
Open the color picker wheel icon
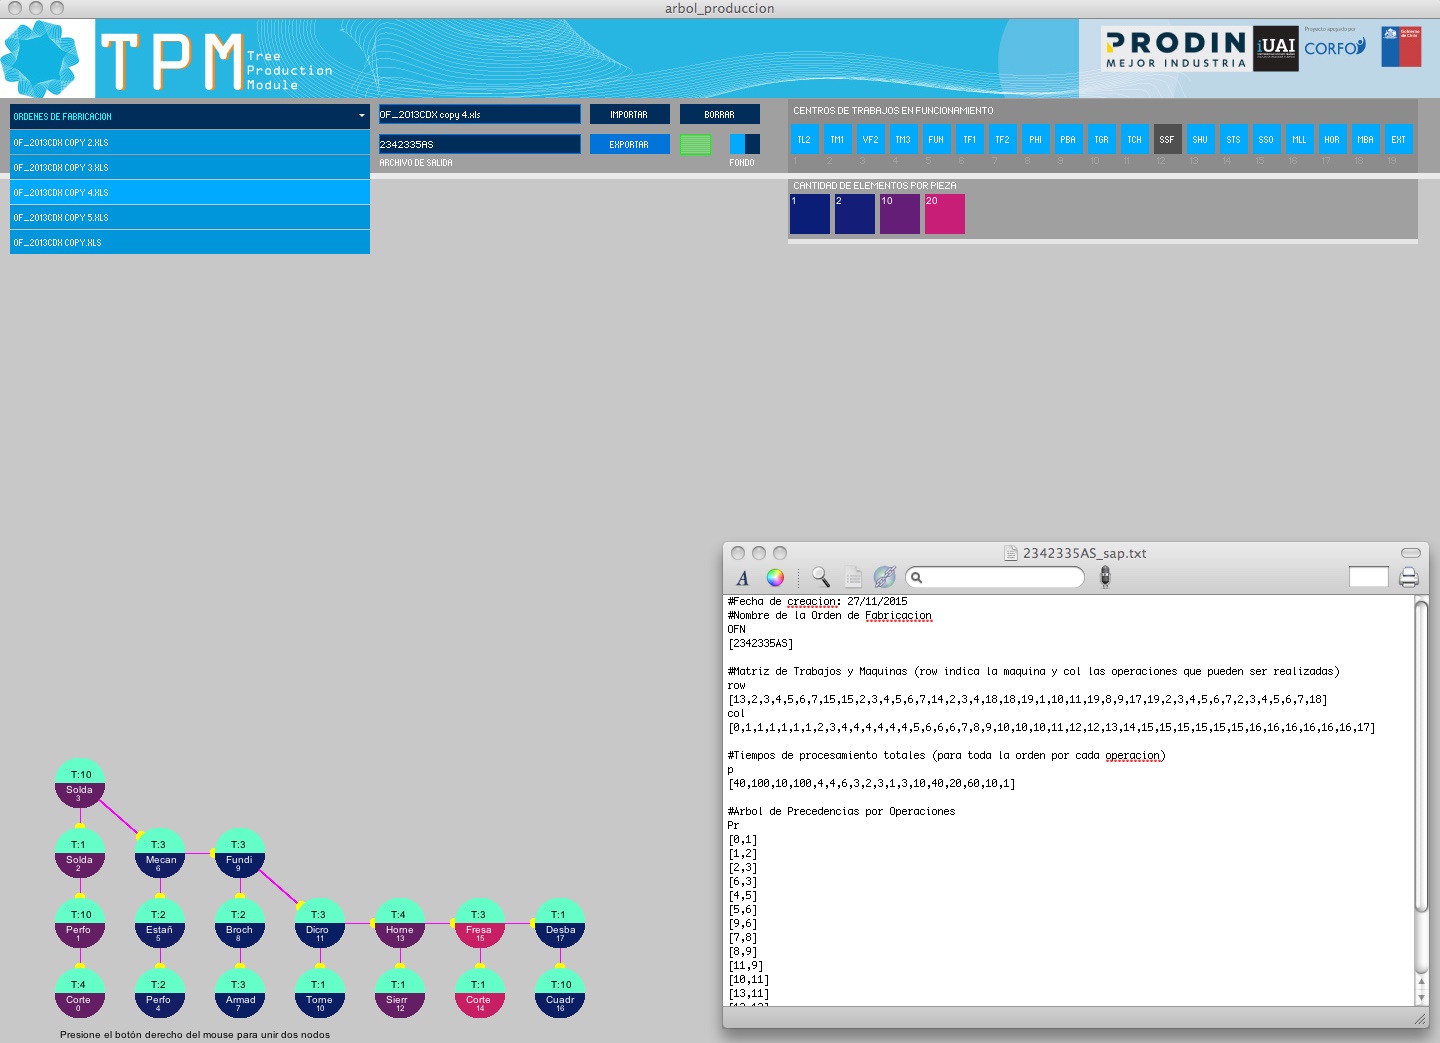point(775,578)
